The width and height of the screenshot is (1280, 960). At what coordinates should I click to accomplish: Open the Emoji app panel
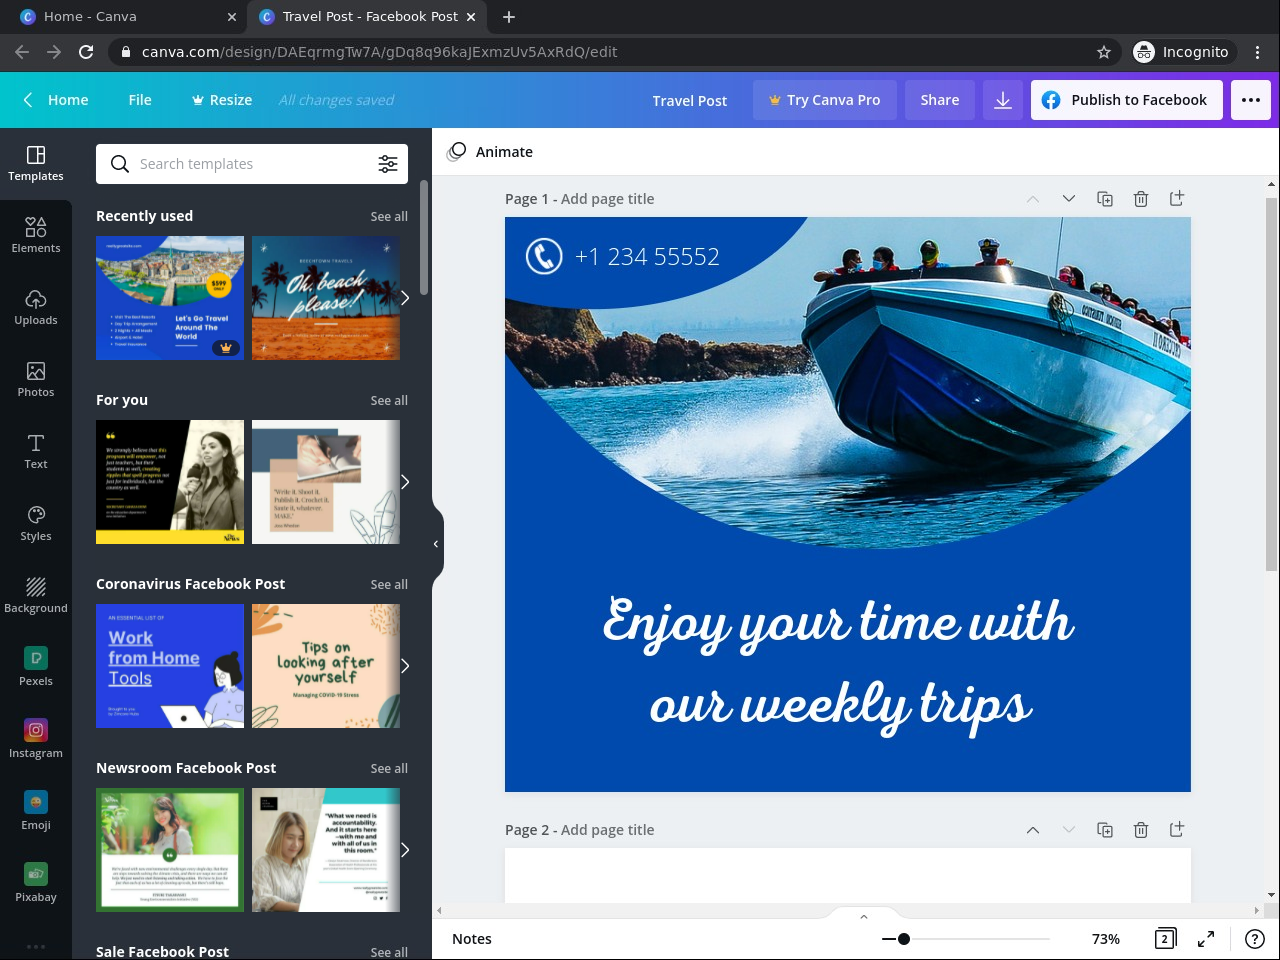36,812
